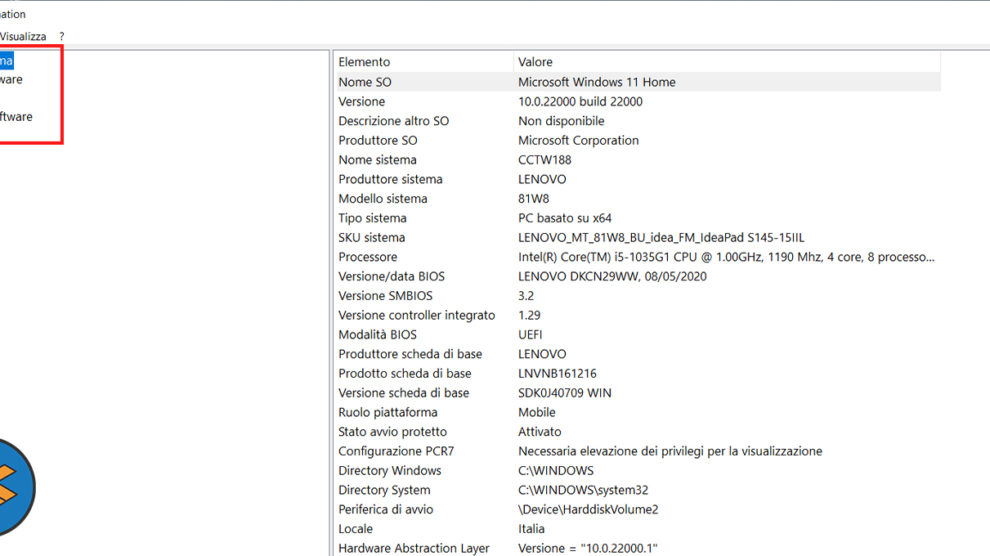Viewport: 990px width, 556px height.
Task: Select the Versione controller integrato row
Action: click(x=417, y=316)
